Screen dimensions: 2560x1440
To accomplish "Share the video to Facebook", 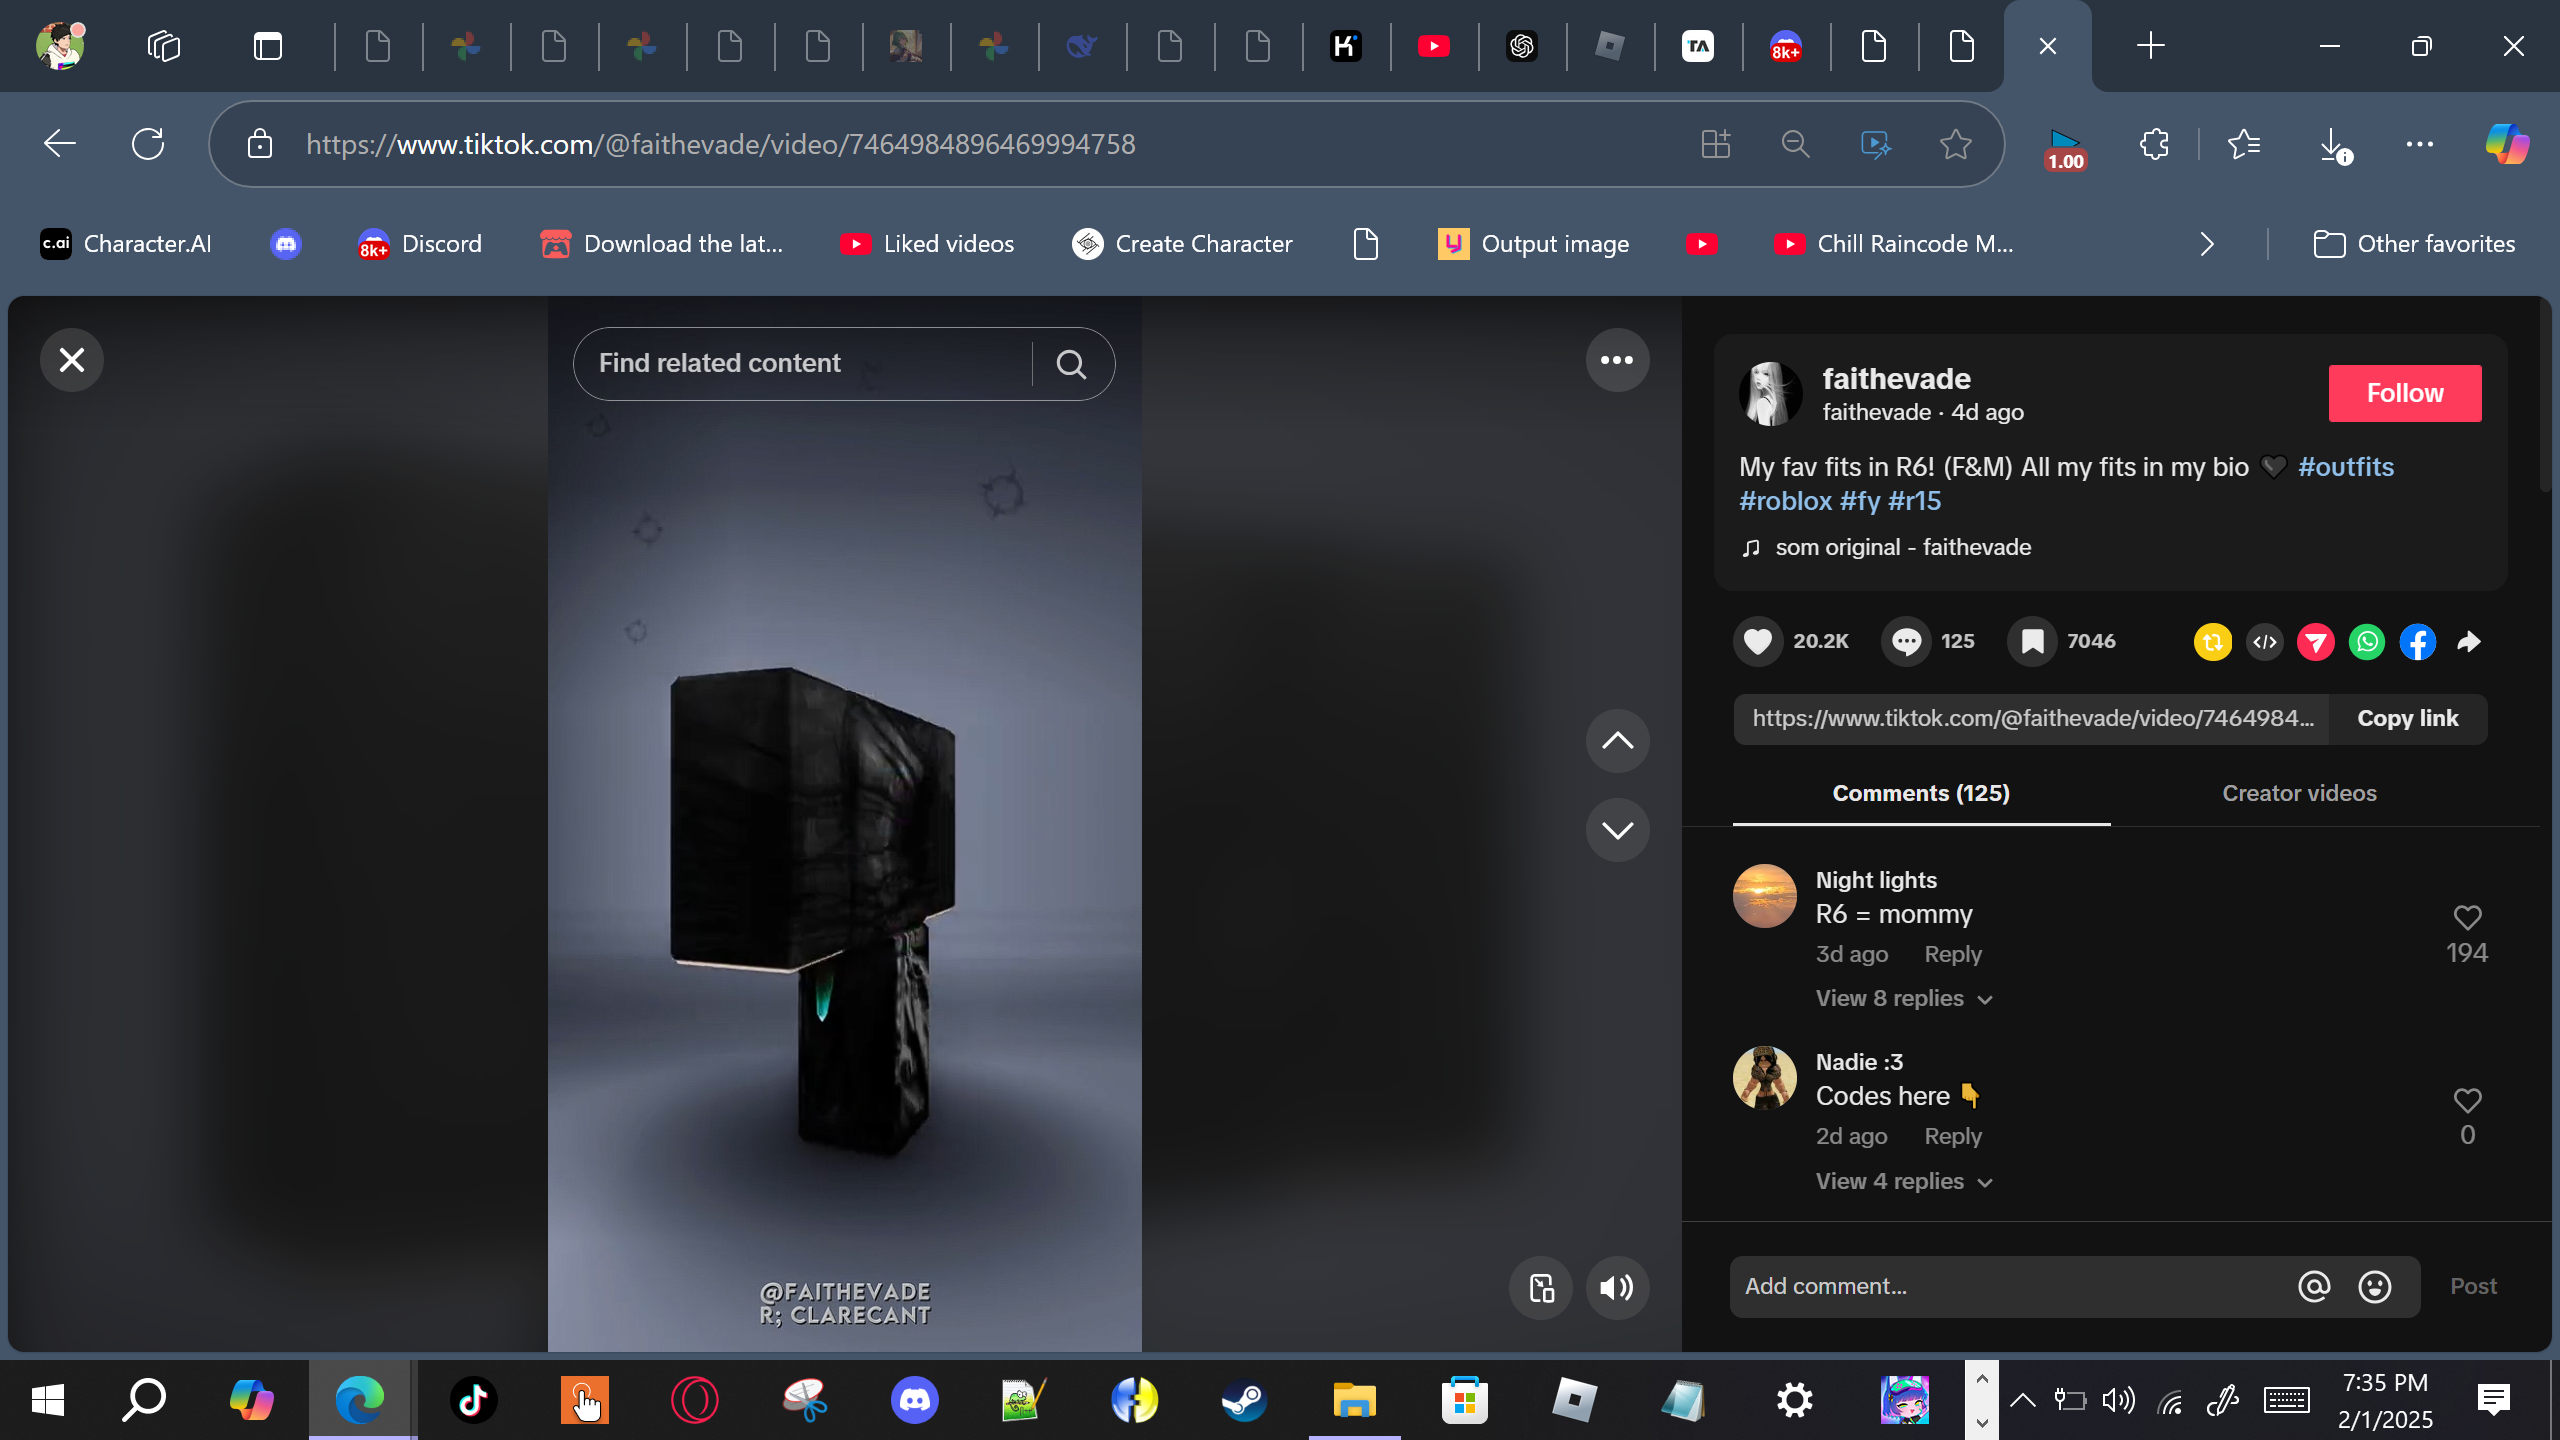I will [x=2418, y=642].
